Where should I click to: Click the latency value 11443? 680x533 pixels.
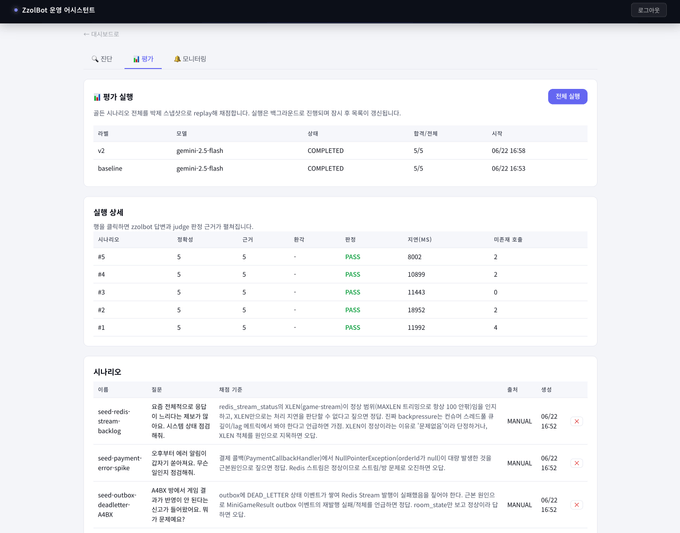click(416, 292)
